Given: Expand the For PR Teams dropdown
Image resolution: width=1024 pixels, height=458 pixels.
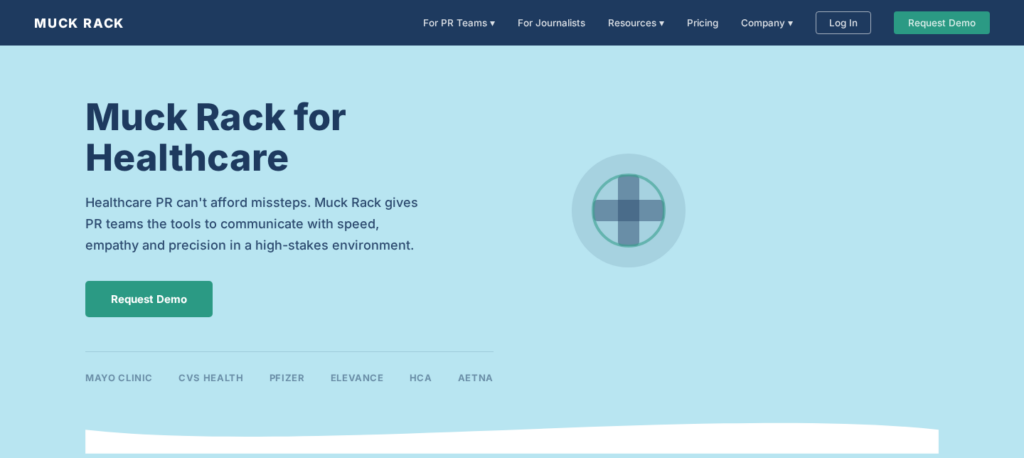Looking at the screenshot, I should (459, 23).
